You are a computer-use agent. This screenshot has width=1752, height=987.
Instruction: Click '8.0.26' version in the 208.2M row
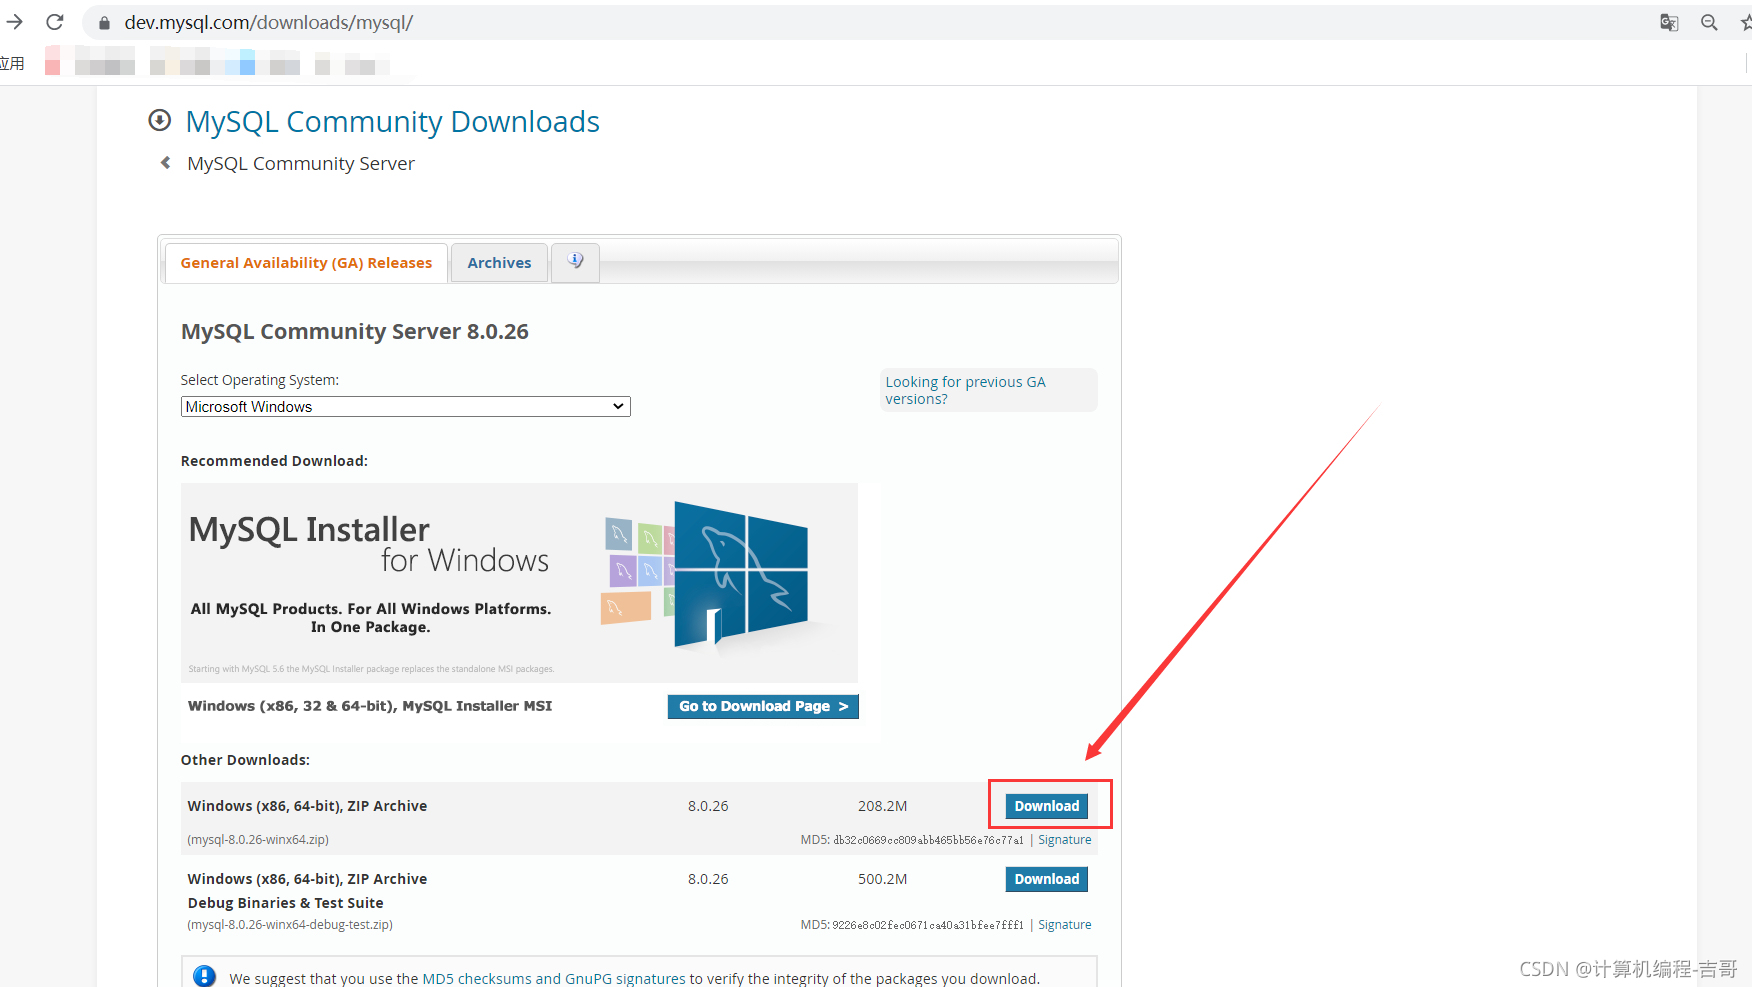[x=708, y=806]
